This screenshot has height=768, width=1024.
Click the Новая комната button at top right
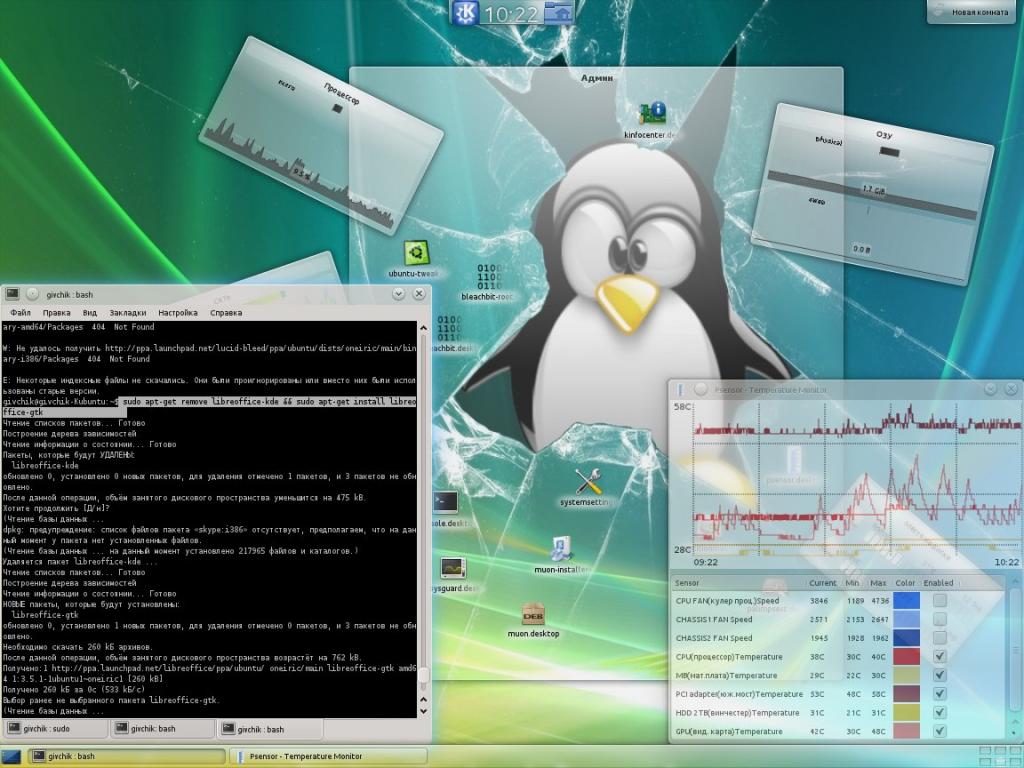973,12
